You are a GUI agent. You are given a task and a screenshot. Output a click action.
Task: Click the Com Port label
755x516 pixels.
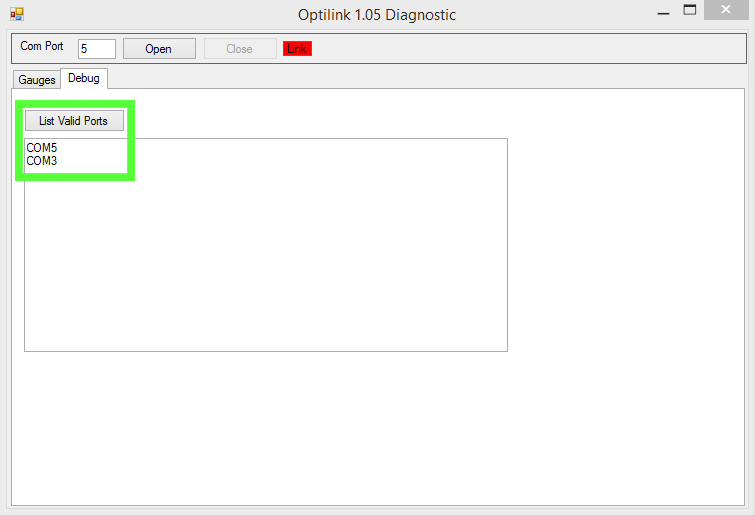(x=42, y=46)
